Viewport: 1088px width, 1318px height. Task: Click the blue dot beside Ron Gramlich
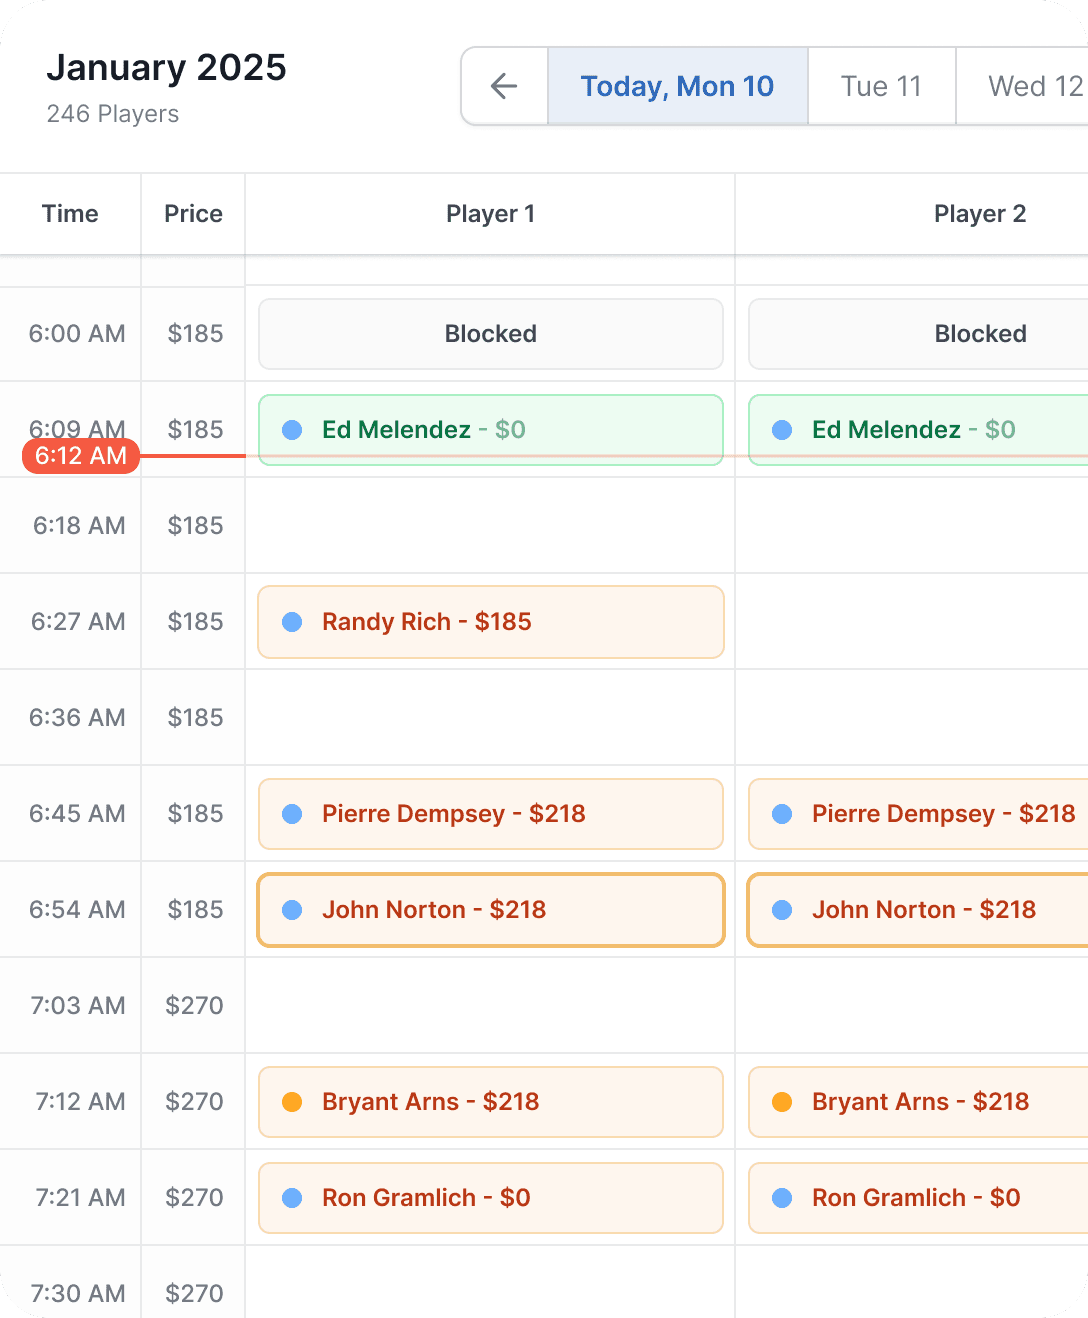coord(292,1198)
